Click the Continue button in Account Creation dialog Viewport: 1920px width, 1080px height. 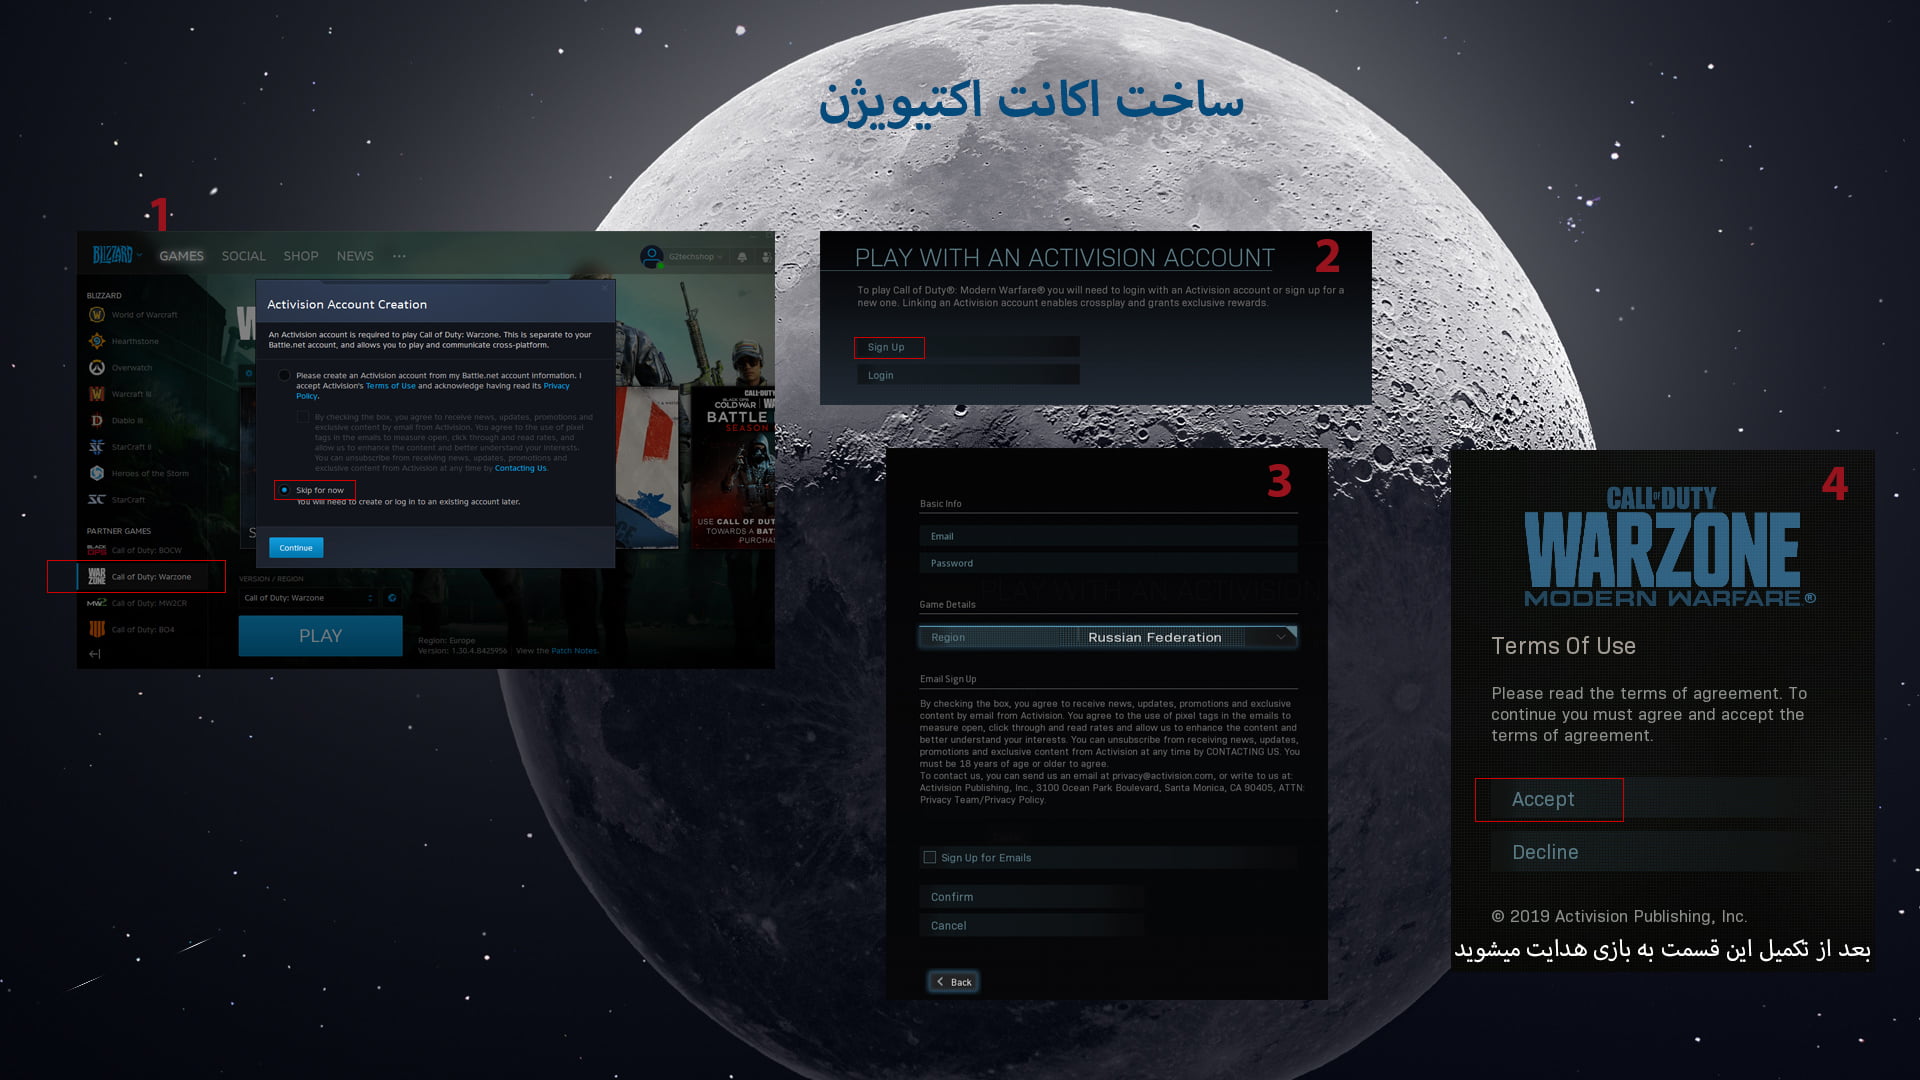coord(296,548)
